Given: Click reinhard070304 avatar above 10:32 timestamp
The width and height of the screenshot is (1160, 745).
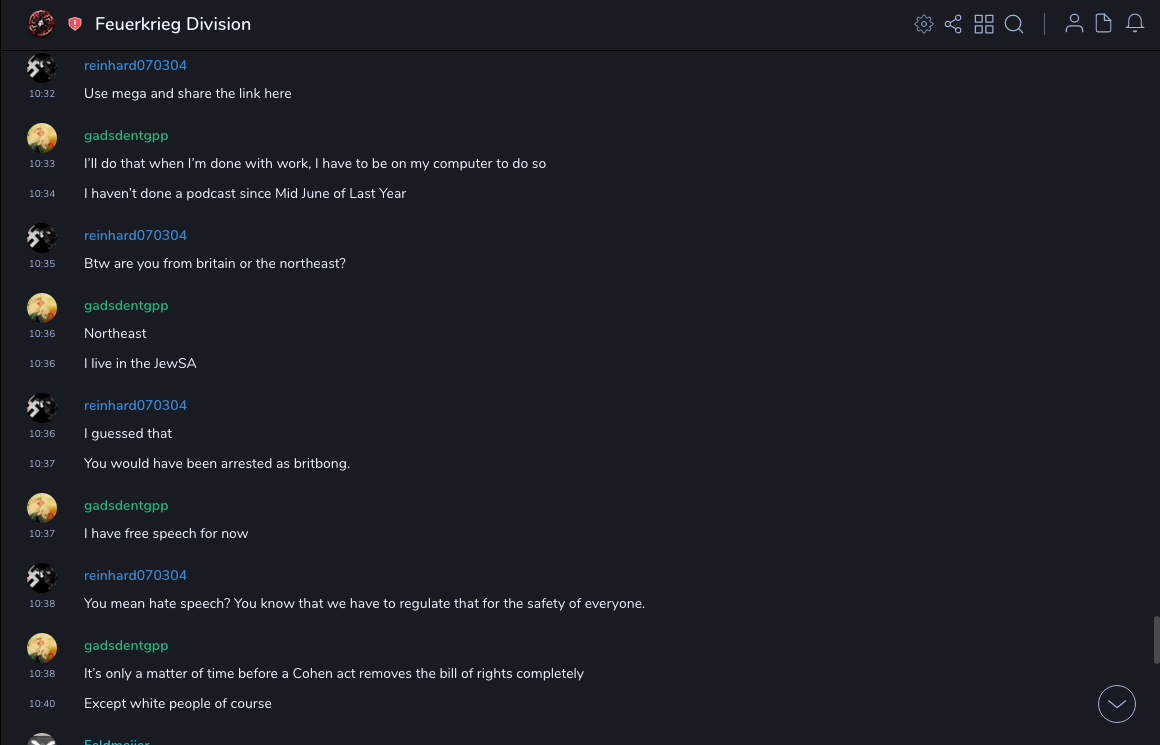Looking at the screenshot, I should pyautogui.click(x=42, y=68).
